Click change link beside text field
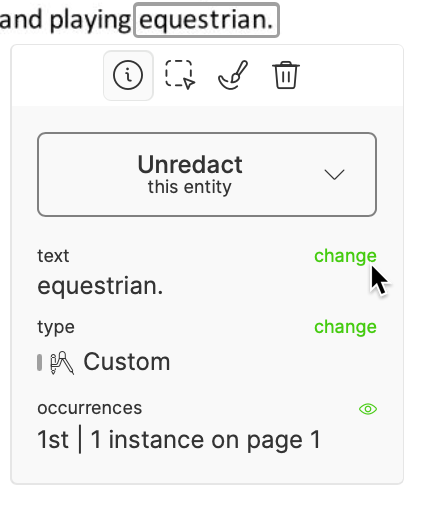Viewport: 430px width, 506px height. coord(345,256)
